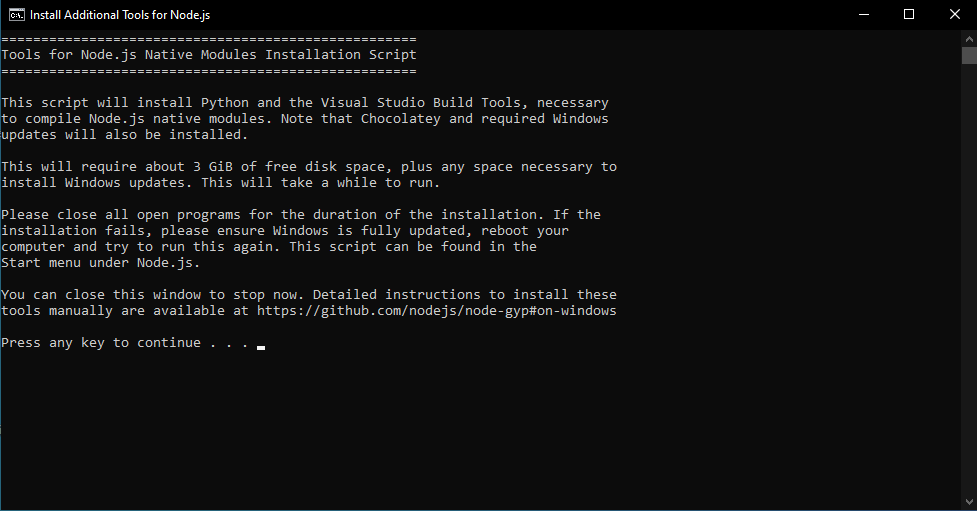
Task: Click the empty black area below the prompt
Action: tap(480, 430)
